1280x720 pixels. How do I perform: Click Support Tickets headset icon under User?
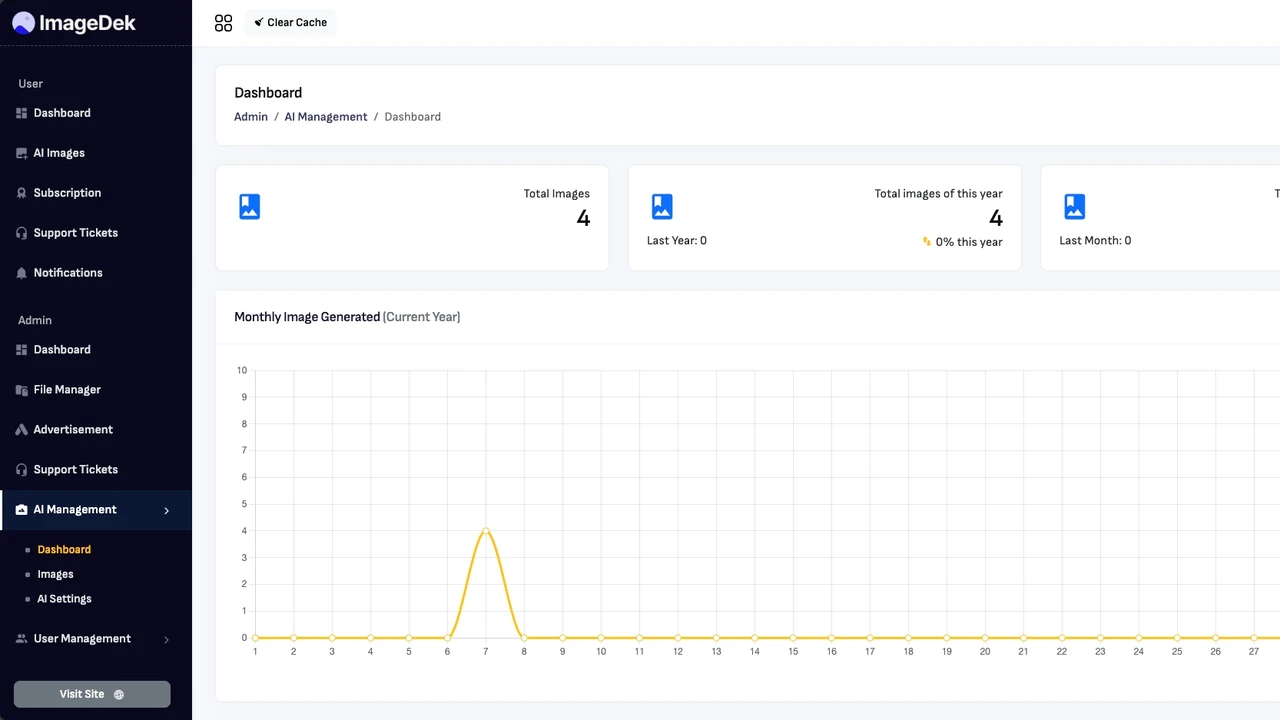[x=22, y=233]
